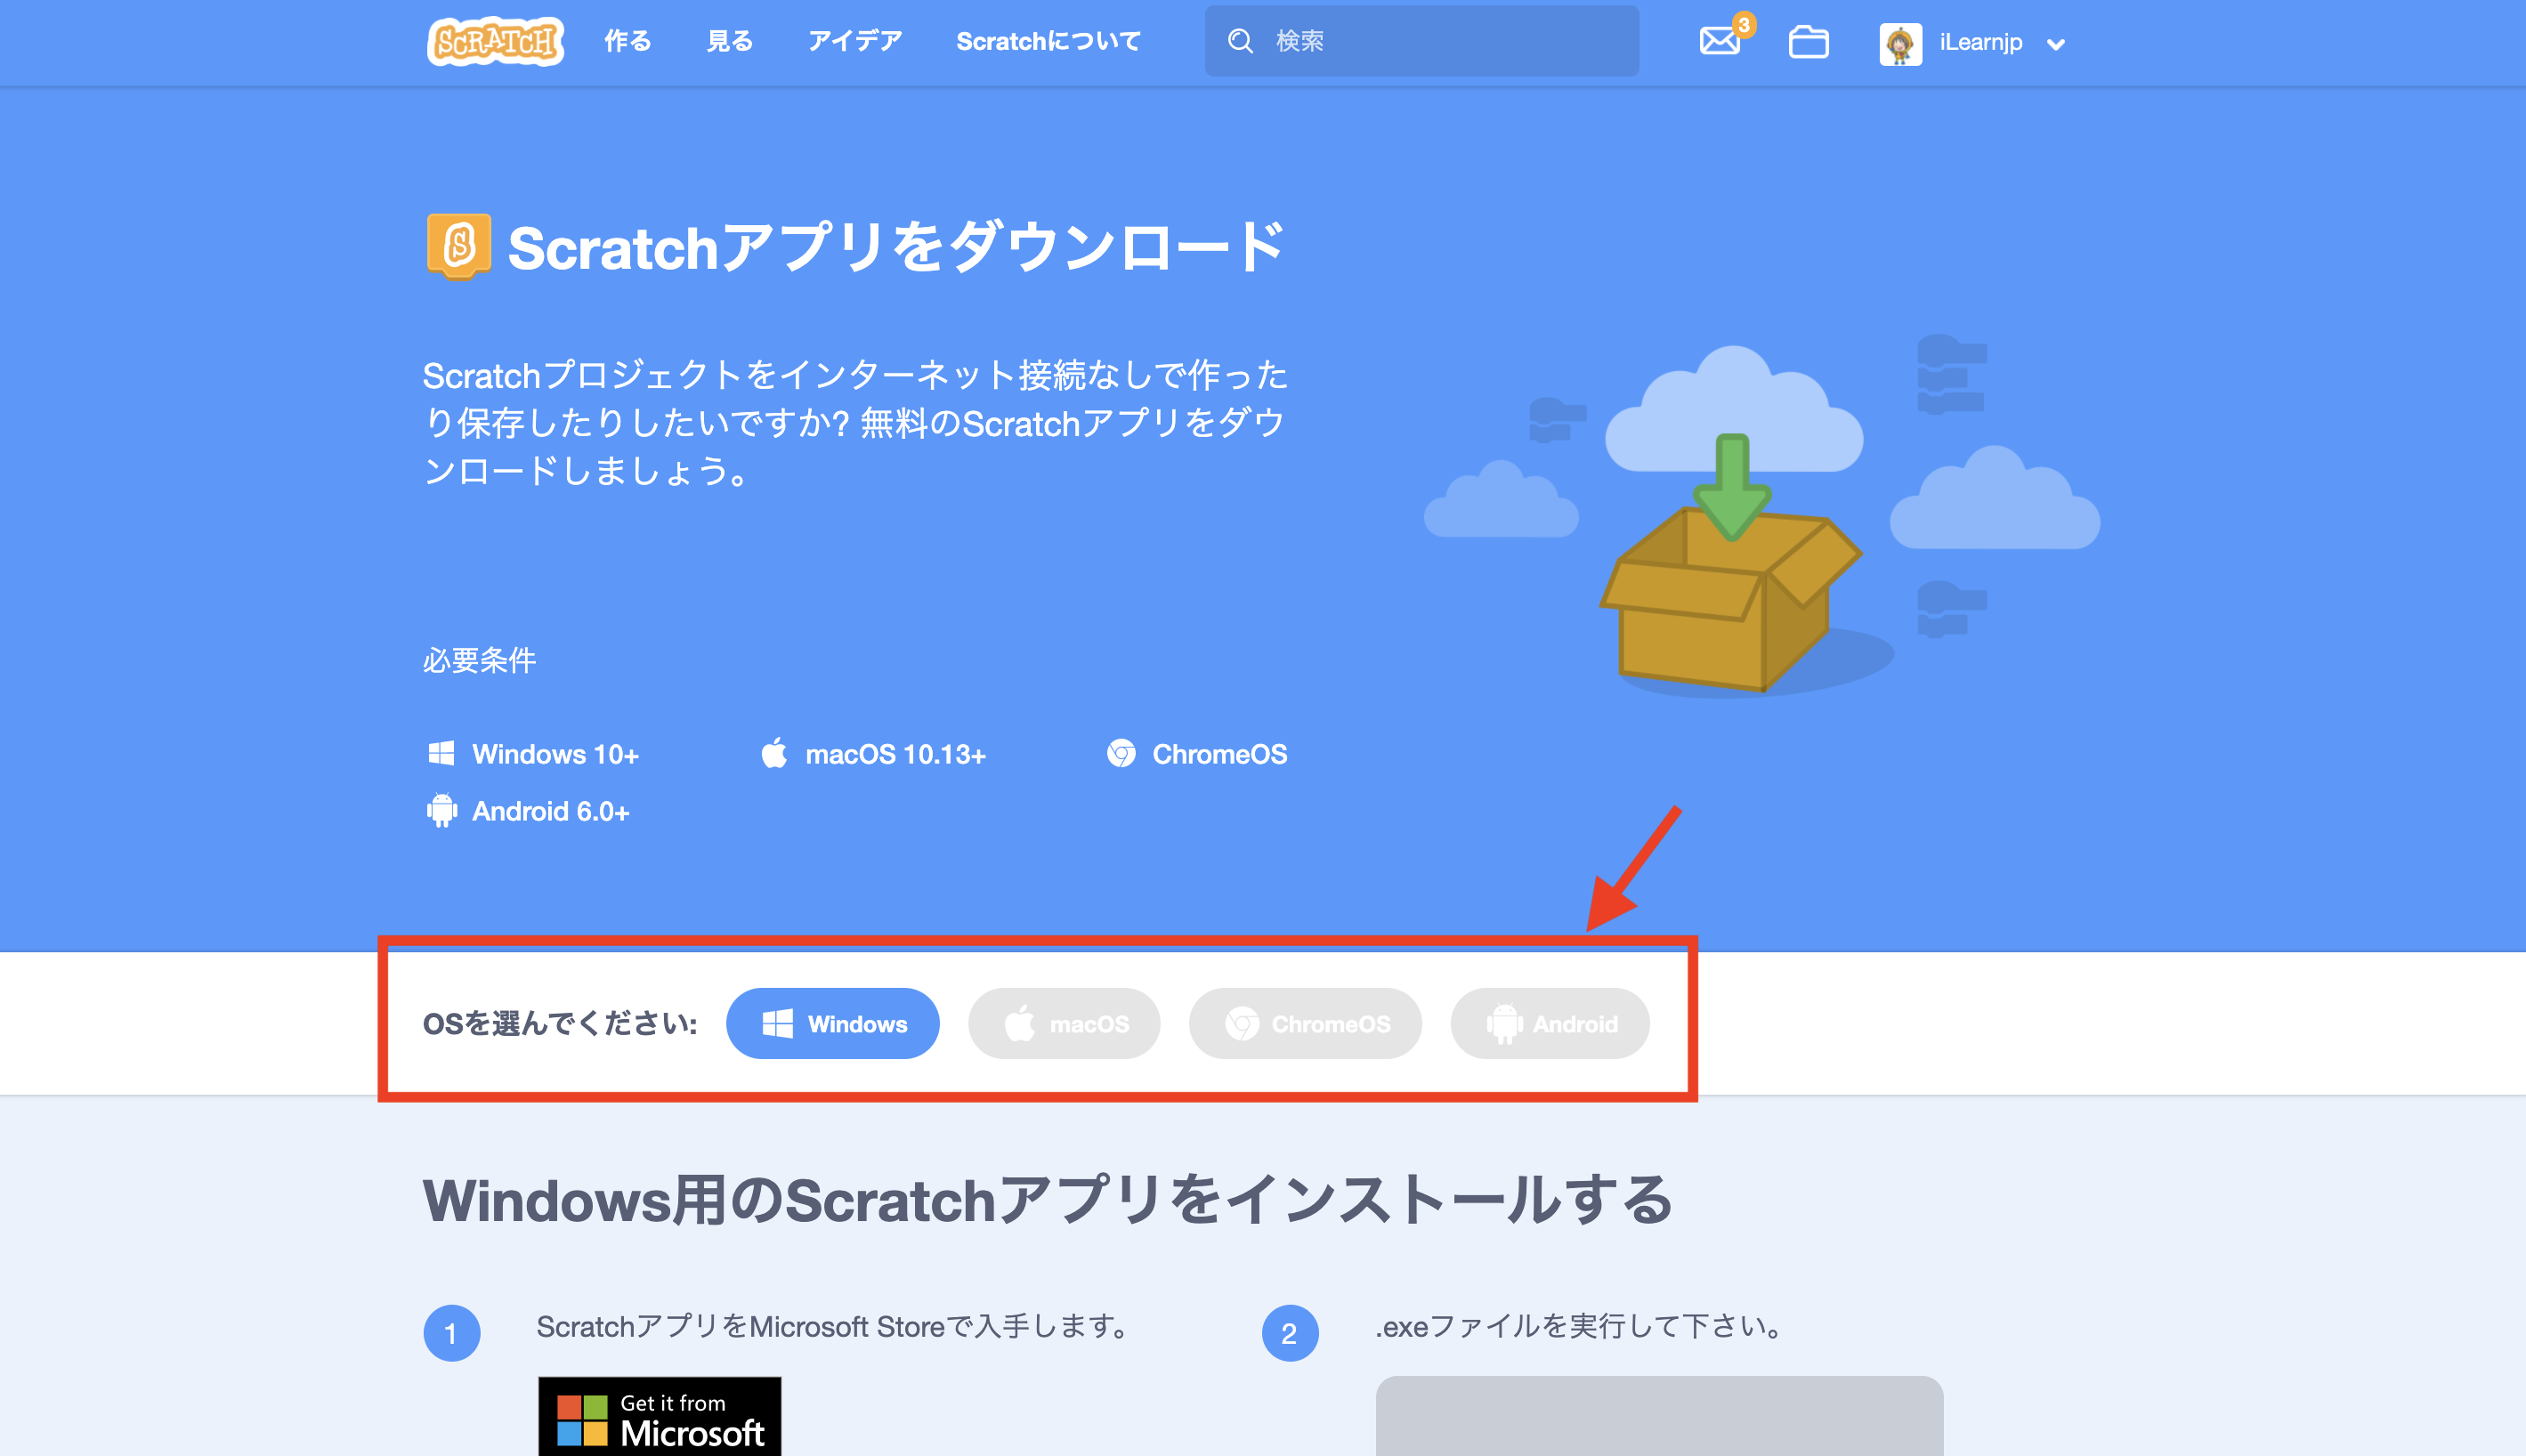Click the Android robot icon next to Android 6.0+

tap(441, 810)
